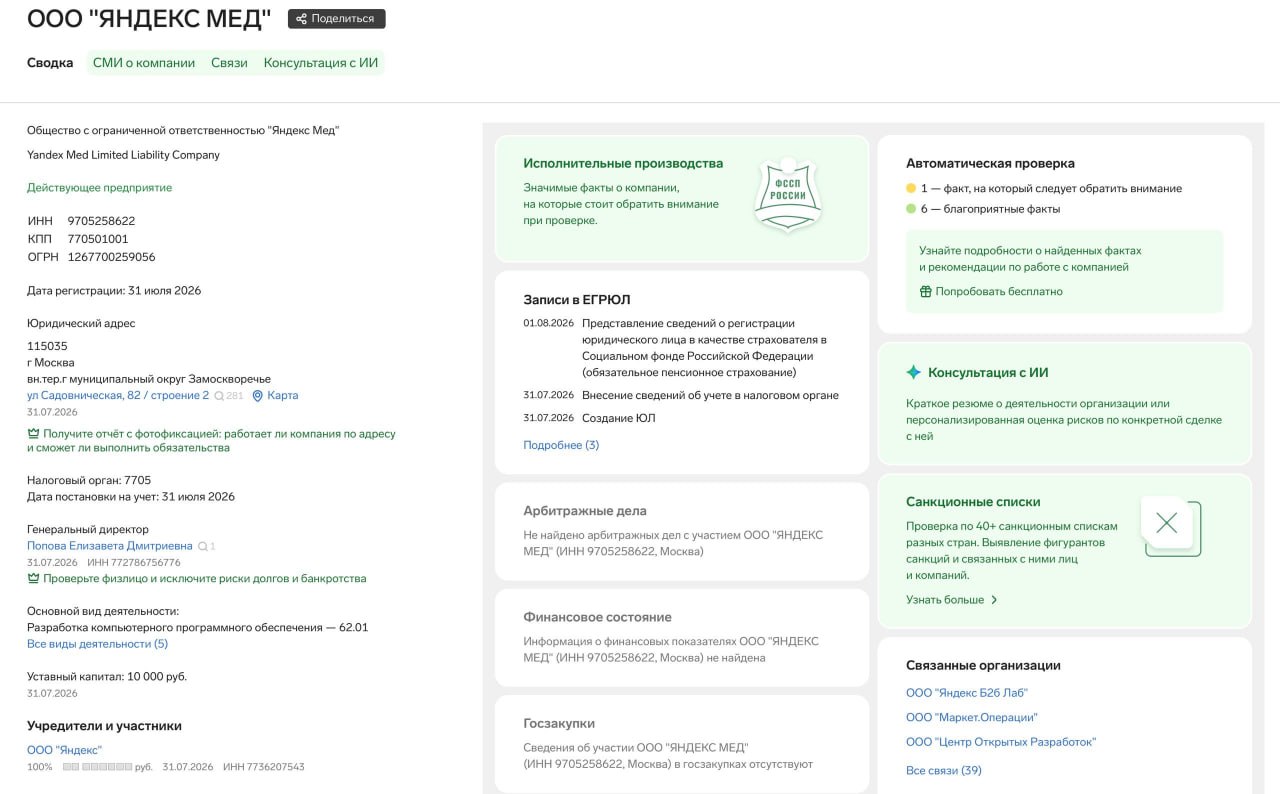Open Все связи (39) link
The width and height of the screenshot is (1280, 794).
[944, 771]
